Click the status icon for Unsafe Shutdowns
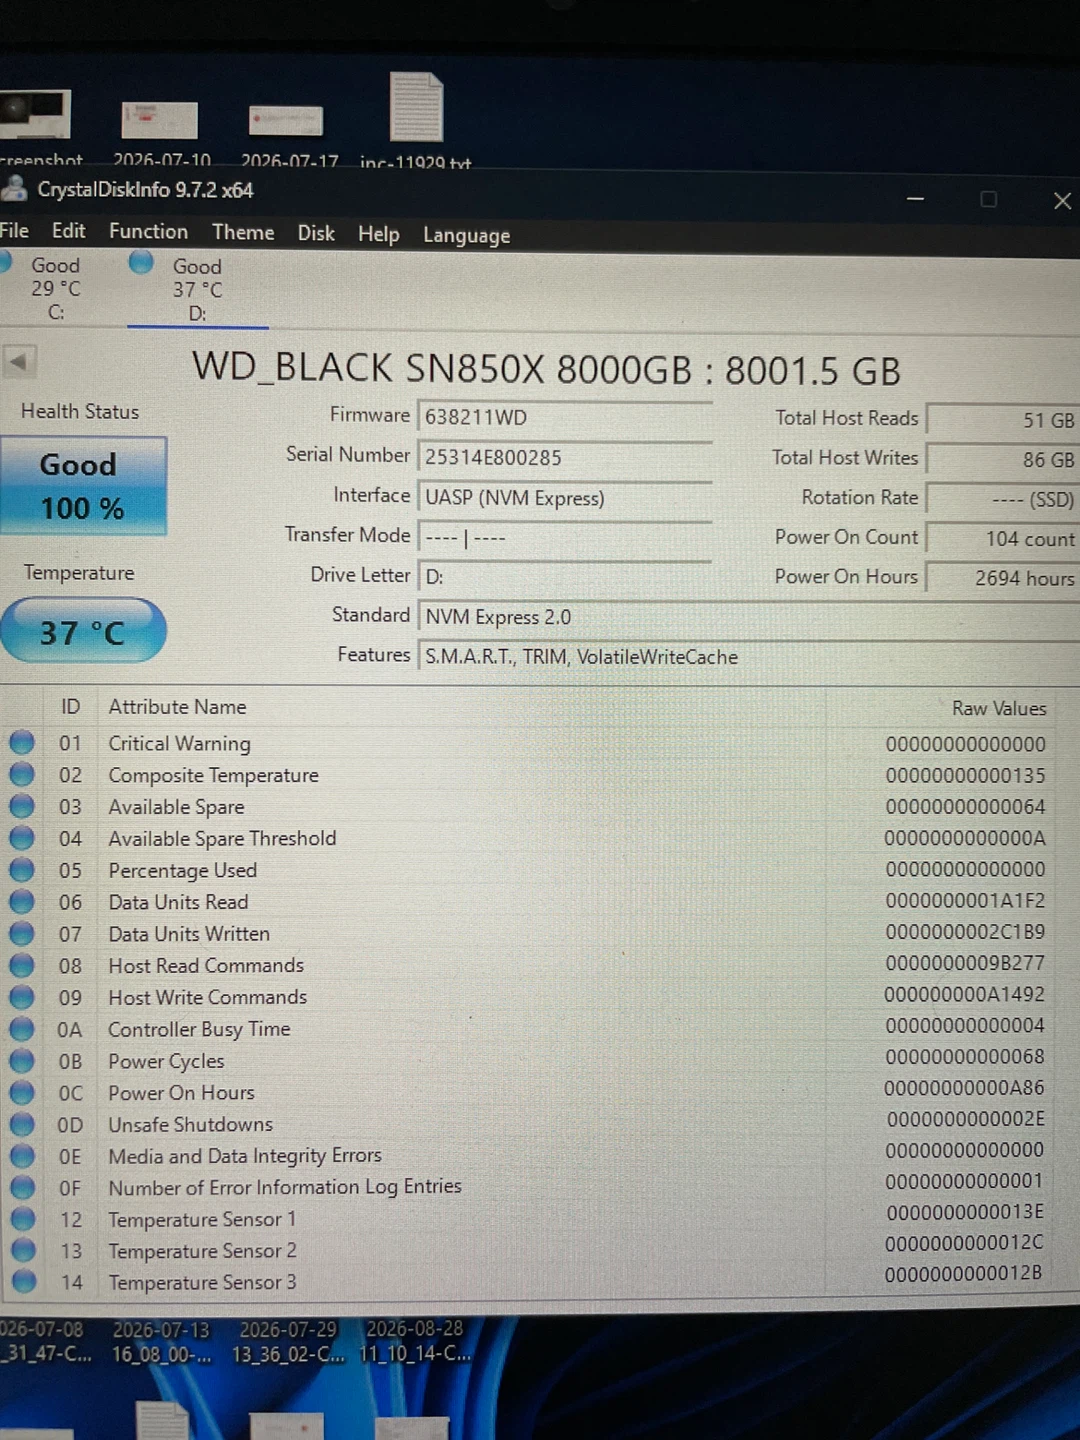Viewport: 1080px width, 1440px height. click(22, 1124)
